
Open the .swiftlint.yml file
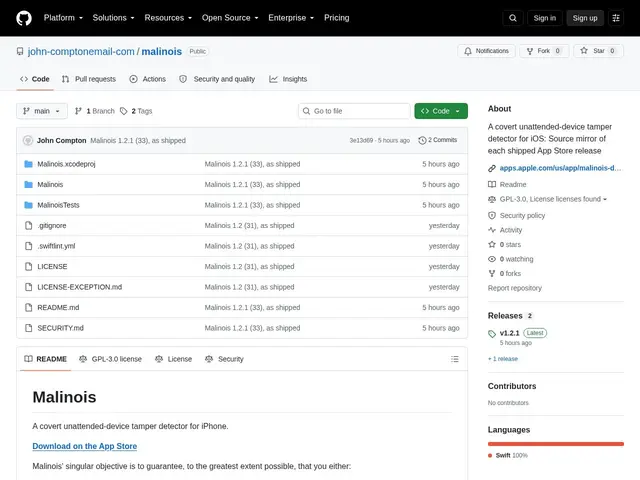click(56, 246)
